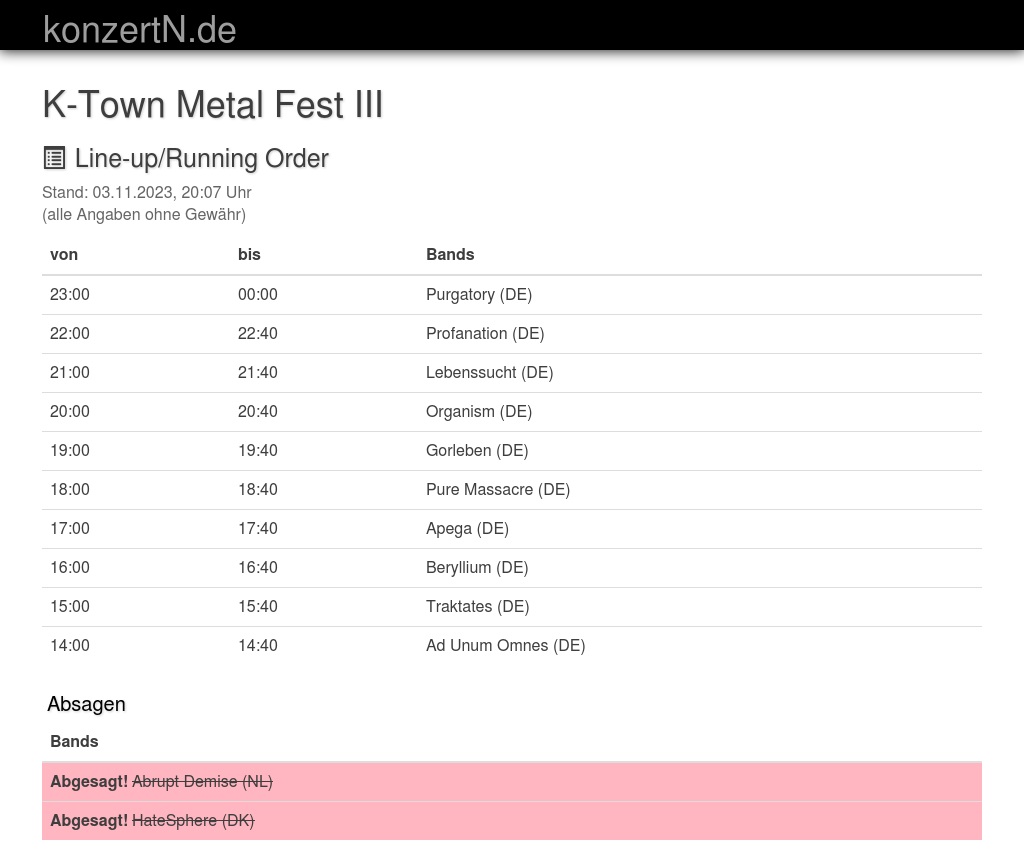Click the cancelled HateSphere (DK) entry

click(x=193, y=820)
